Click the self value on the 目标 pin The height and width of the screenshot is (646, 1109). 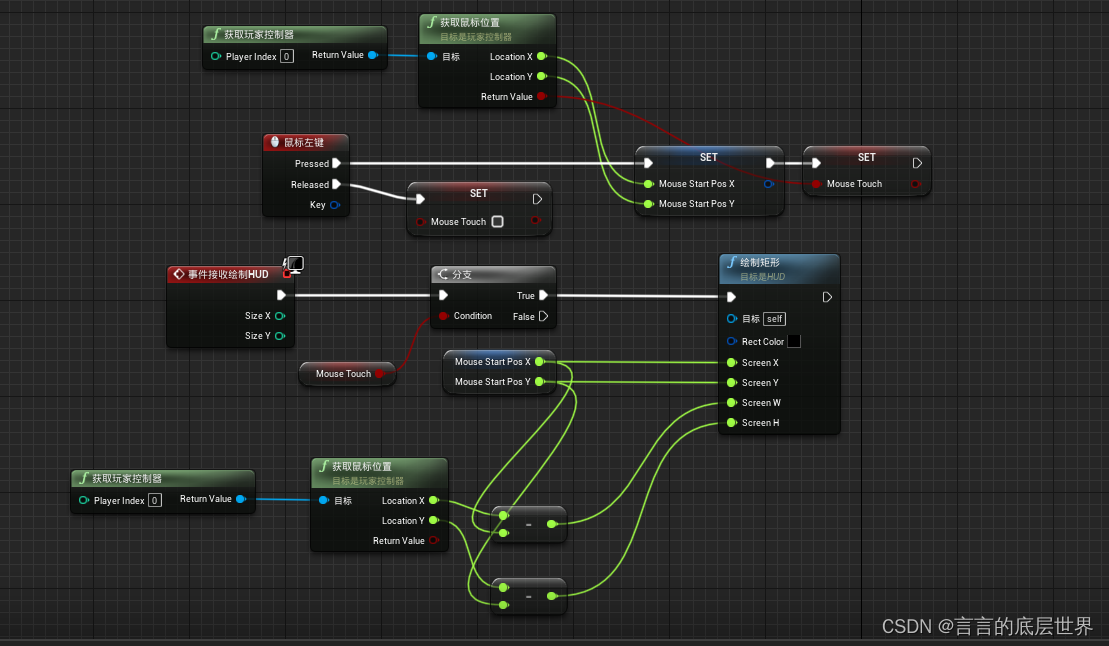pyautogui.click(x=774, y=319)
